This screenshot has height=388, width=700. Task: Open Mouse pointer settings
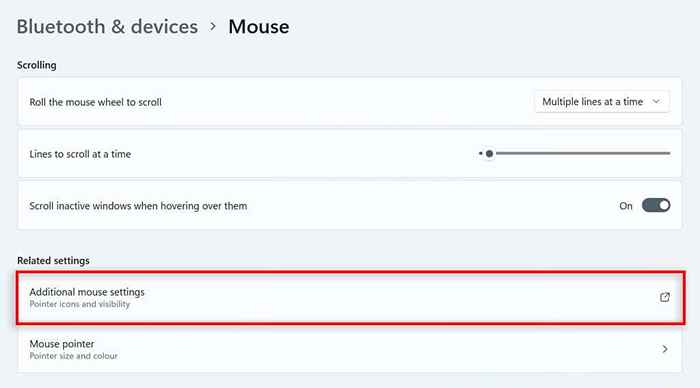pos(350,349)
